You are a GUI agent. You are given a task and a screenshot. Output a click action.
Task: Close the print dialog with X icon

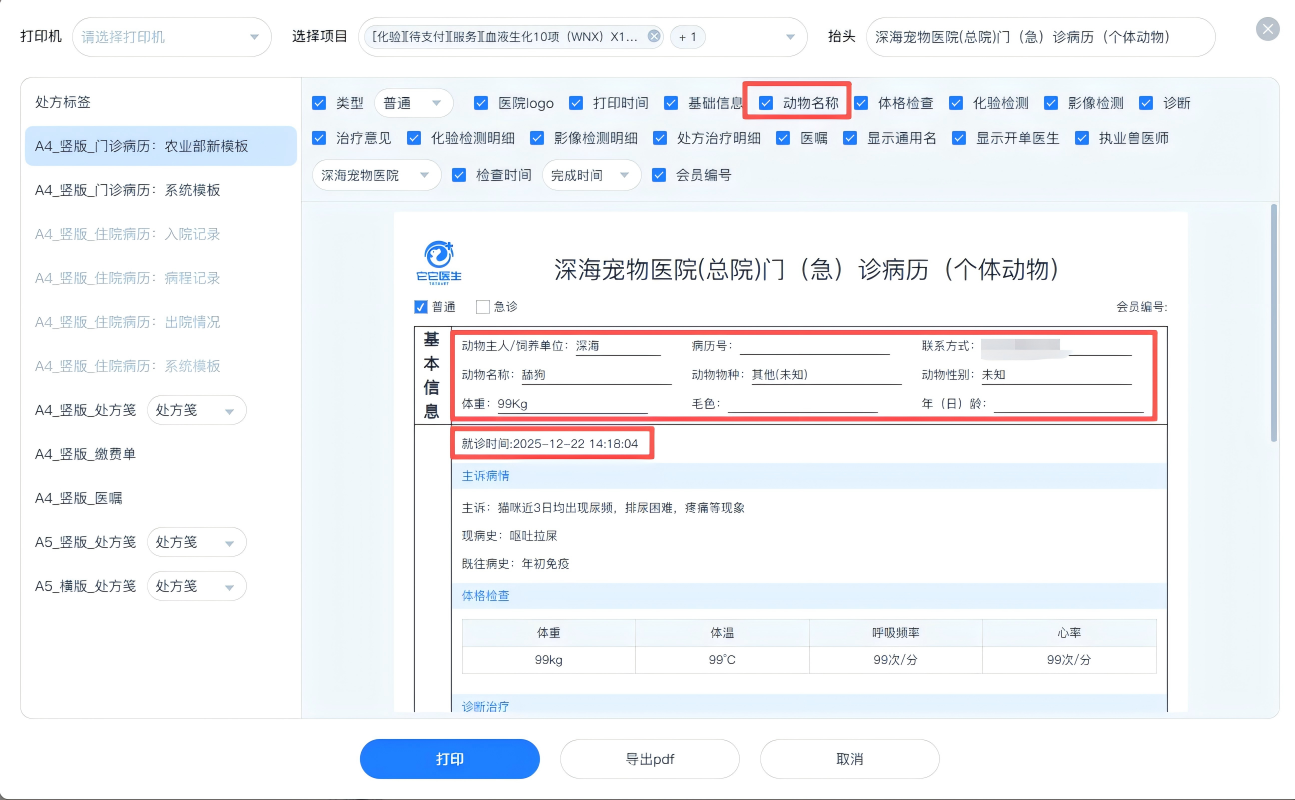point(1268,29)
